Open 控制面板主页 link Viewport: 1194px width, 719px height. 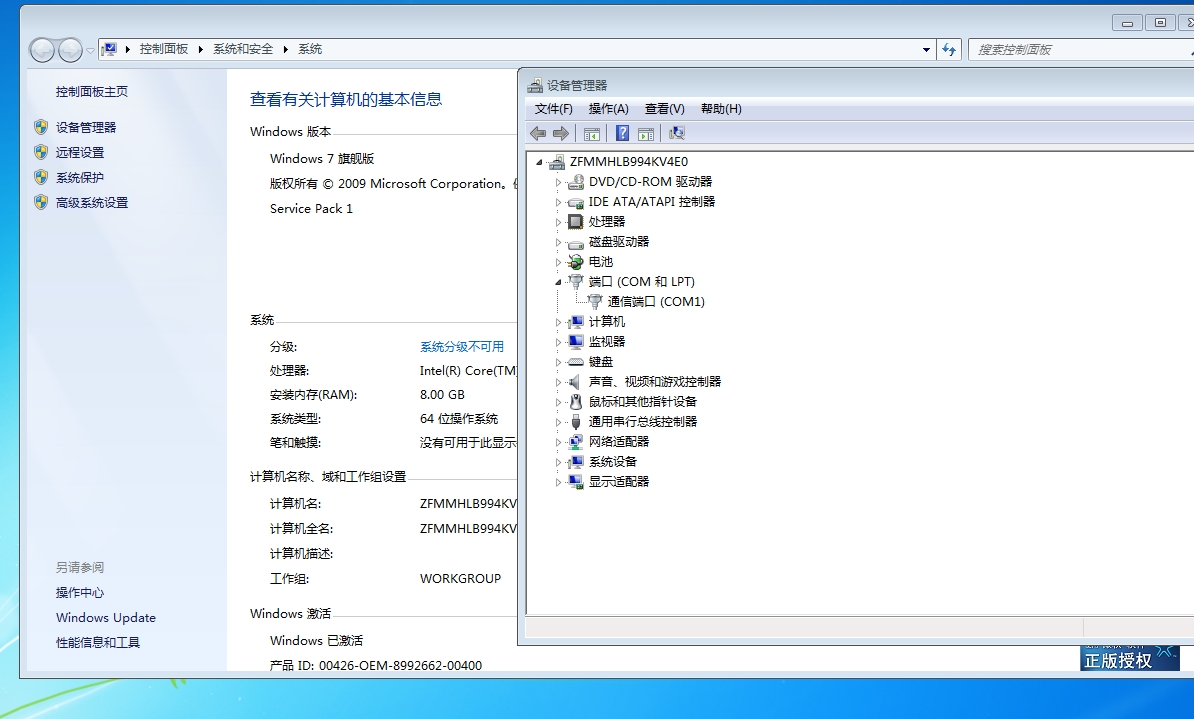(x=92, y=91)
